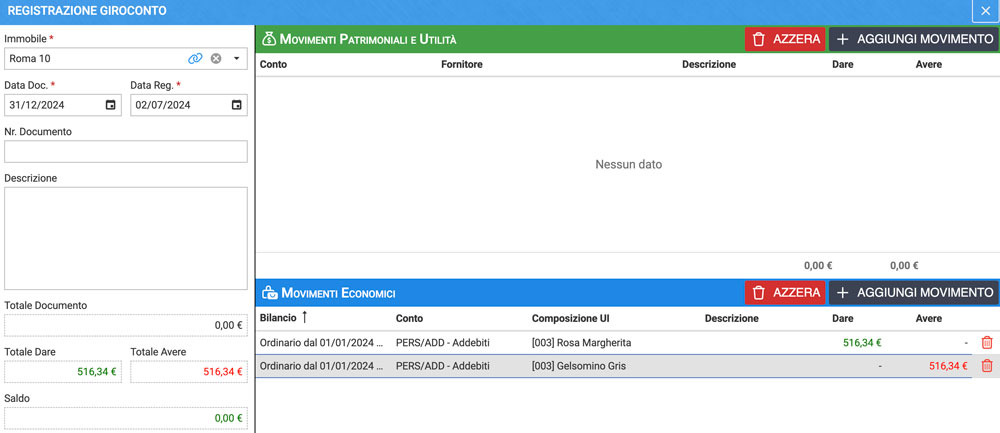
Task: Add movement in Movimenti Patrimoniali e Utilità
Action: [914, 39]
